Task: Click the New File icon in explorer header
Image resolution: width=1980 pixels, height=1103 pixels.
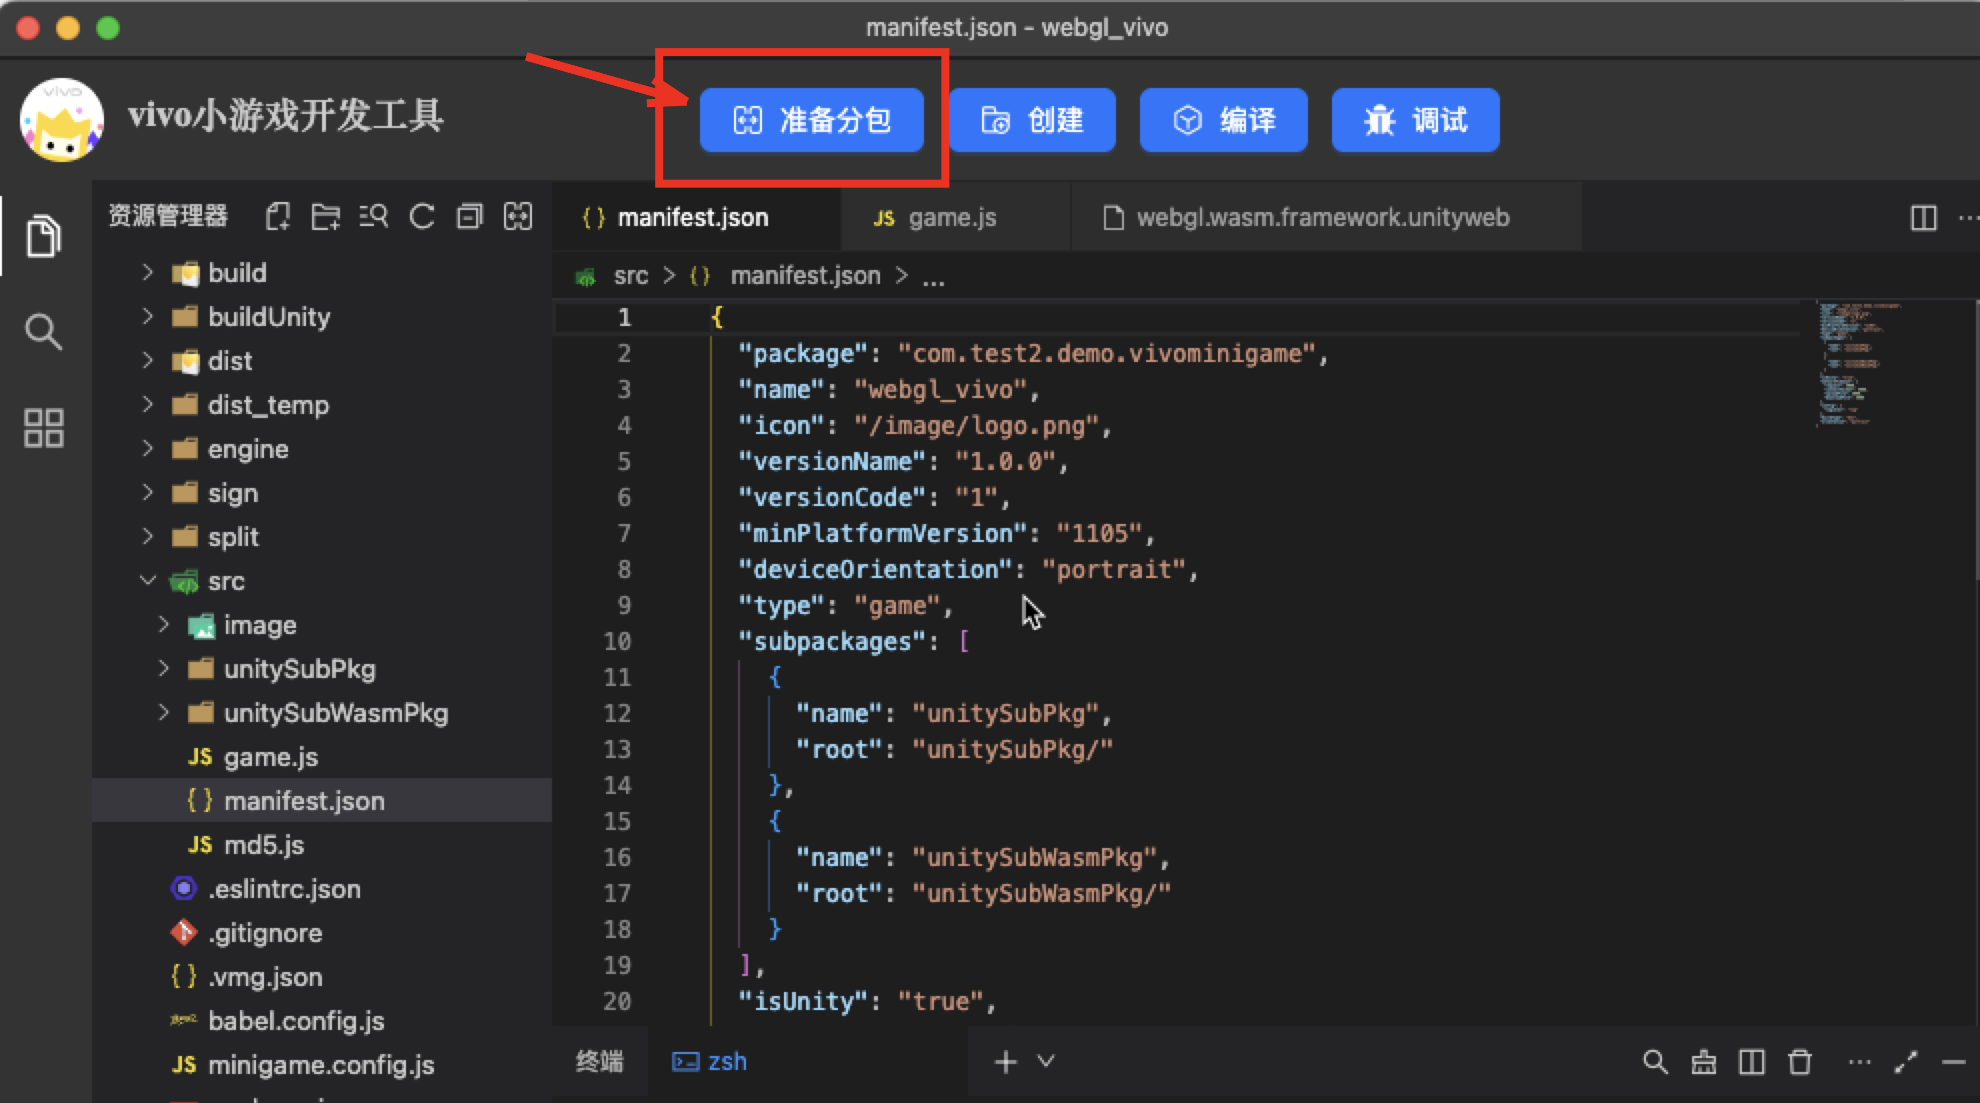Action: click(278, 216)
